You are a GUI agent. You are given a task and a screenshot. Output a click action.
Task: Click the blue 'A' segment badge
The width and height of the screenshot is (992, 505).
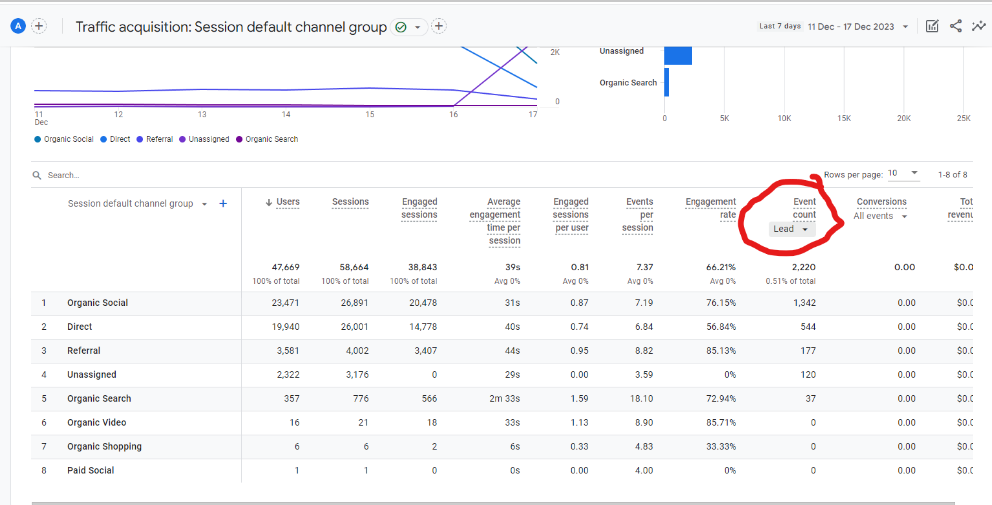point(18,26)
